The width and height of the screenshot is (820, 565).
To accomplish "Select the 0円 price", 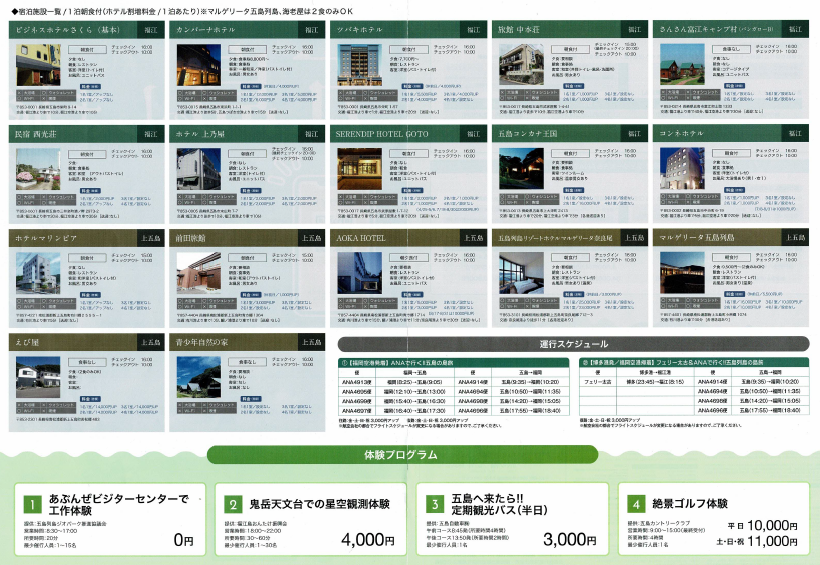I will click(x=183, y=540).
